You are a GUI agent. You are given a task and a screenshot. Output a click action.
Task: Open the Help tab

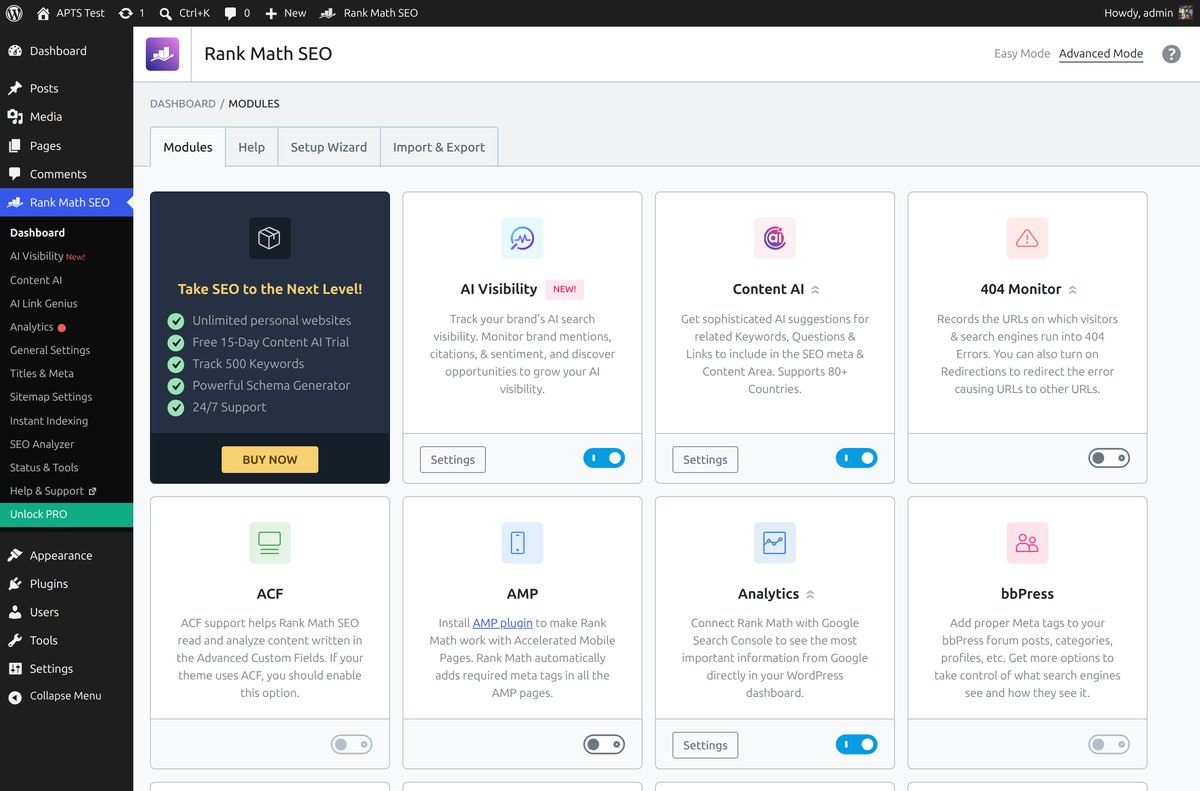251,147
